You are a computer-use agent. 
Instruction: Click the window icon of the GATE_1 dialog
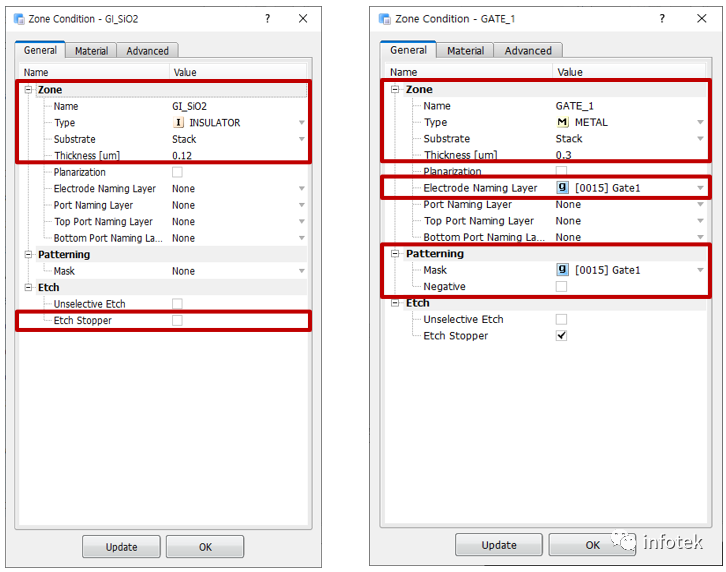point(385,19)
